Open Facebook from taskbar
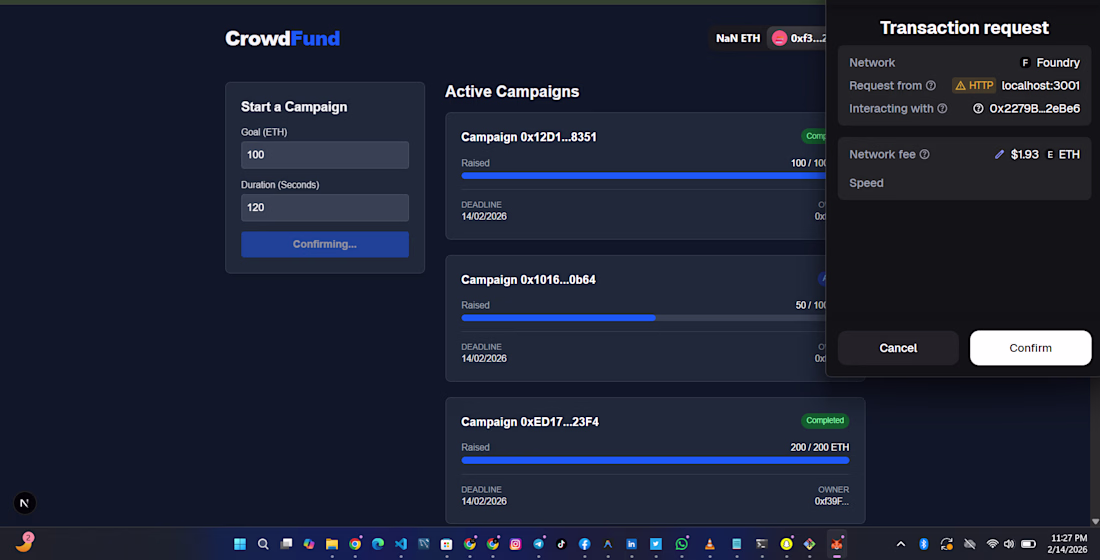 point(584,544)
